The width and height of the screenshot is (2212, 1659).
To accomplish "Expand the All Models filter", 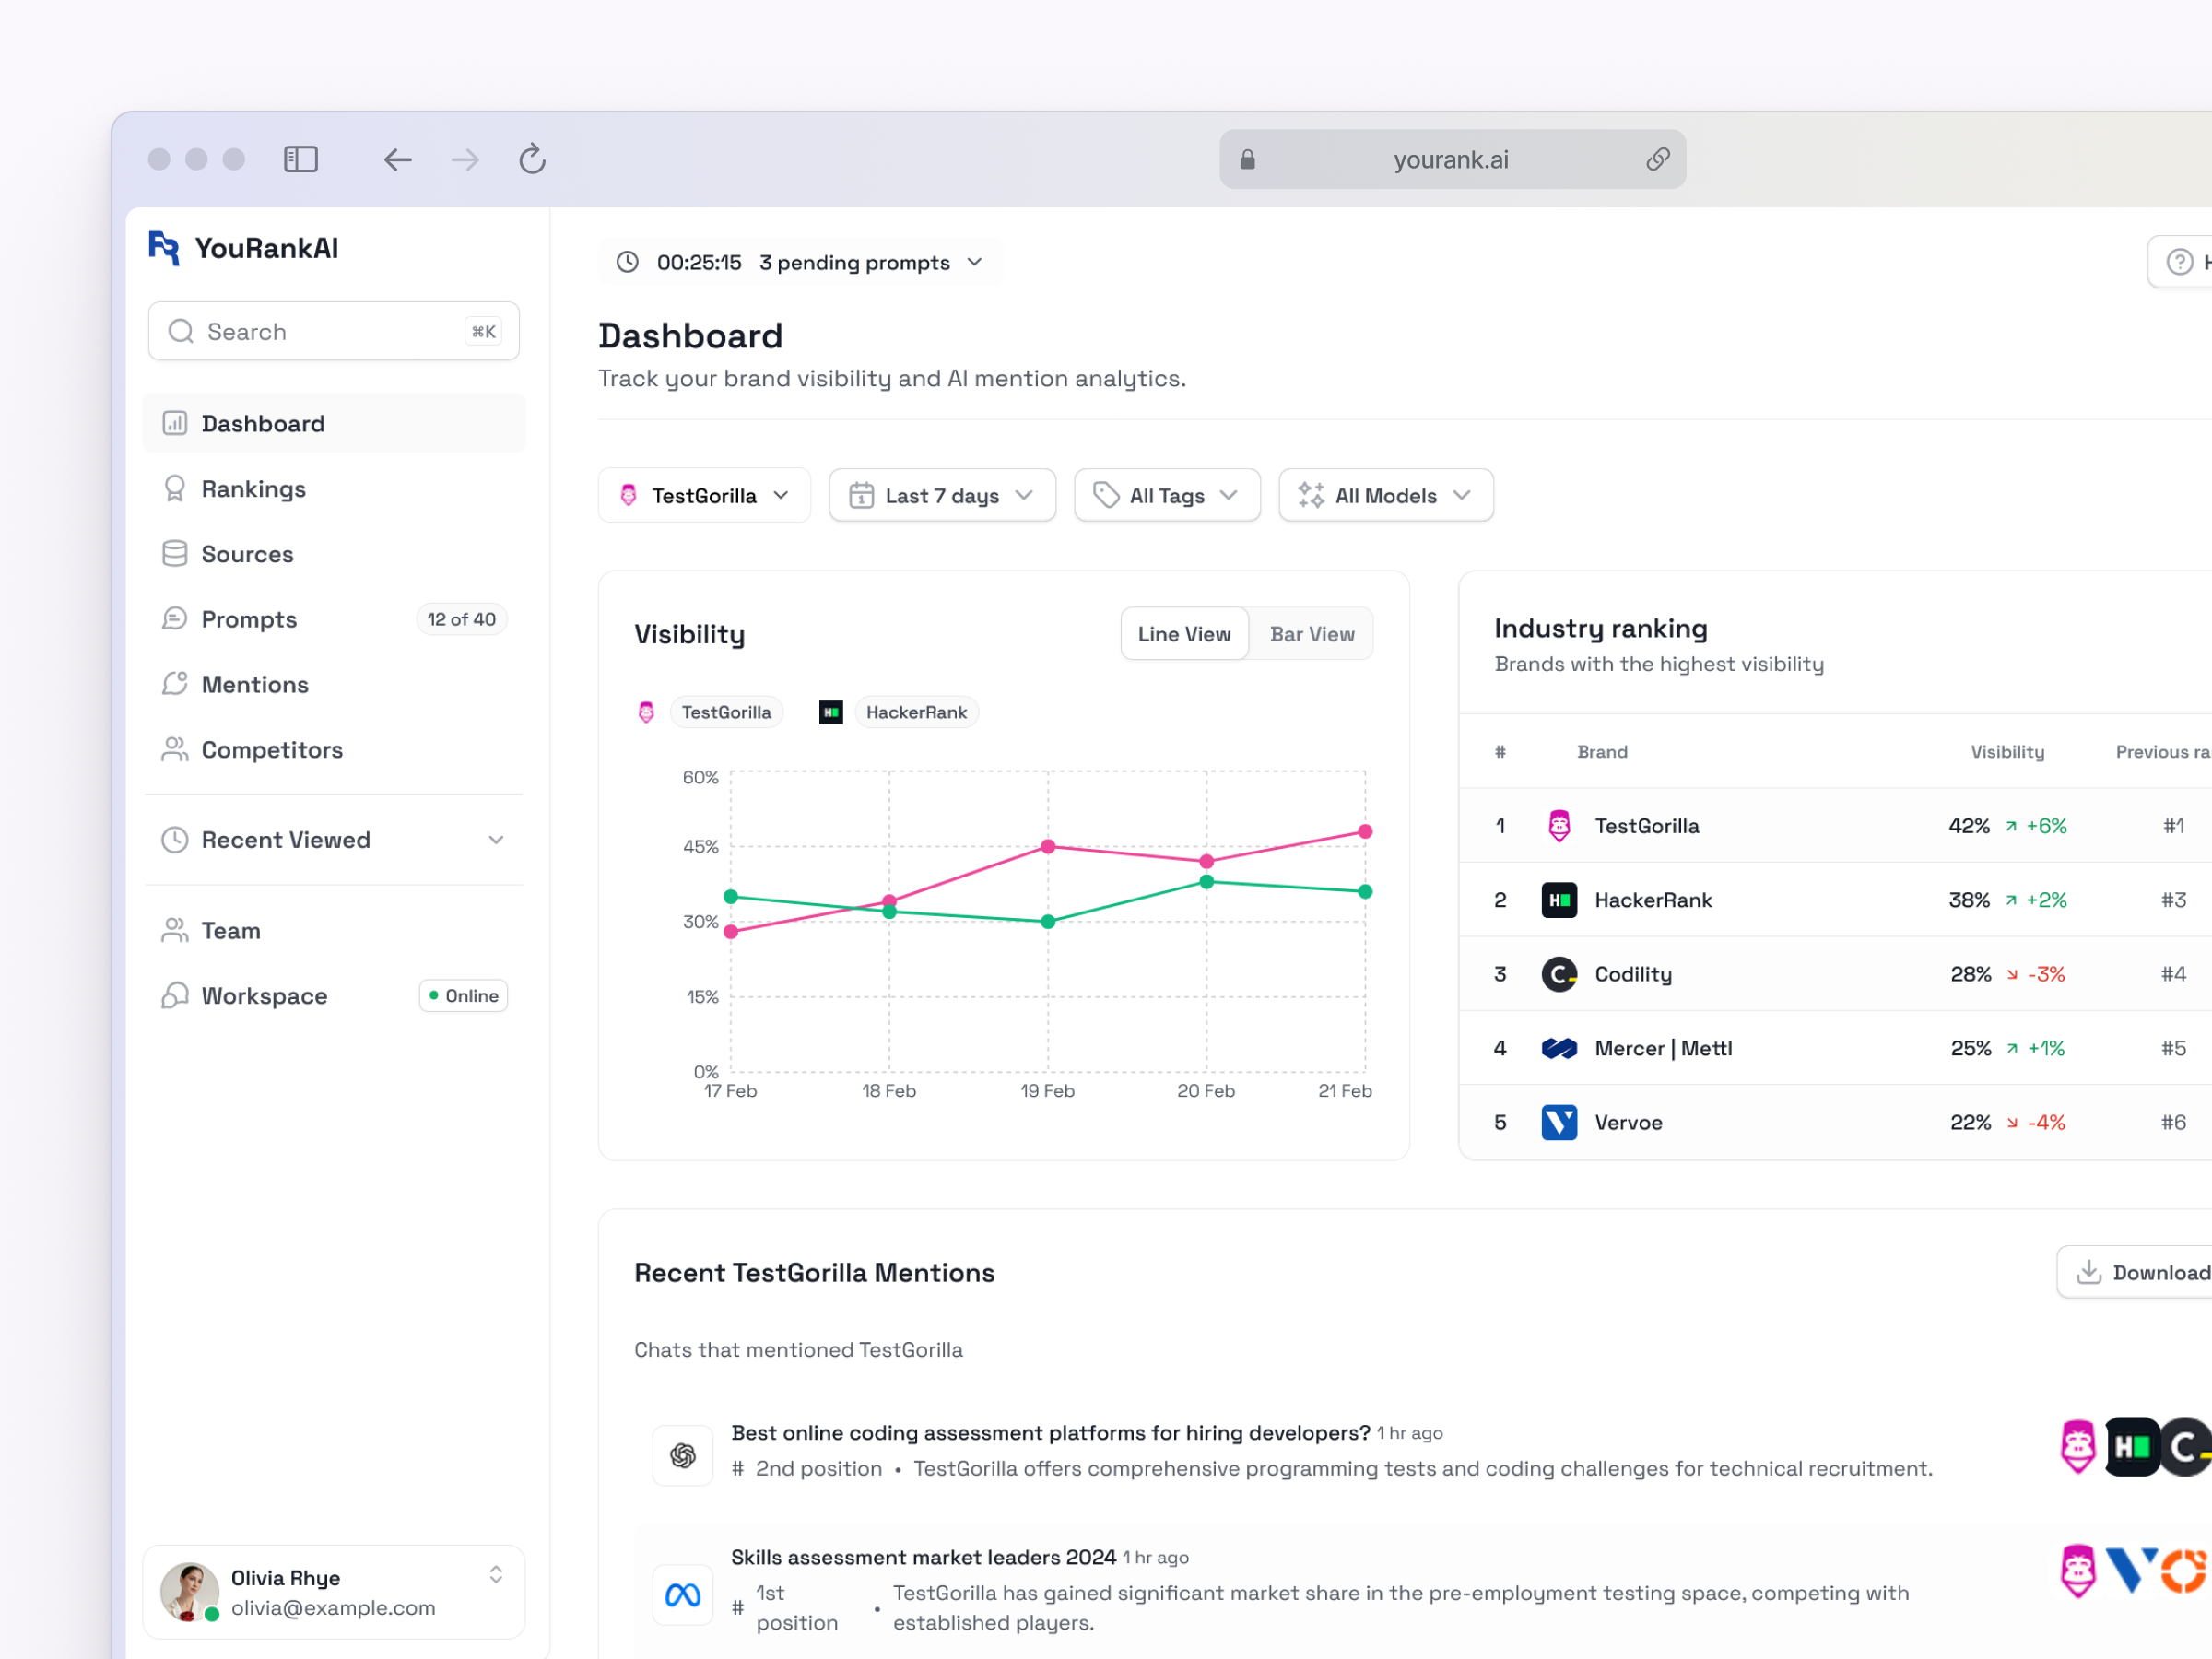I will 1385,494.
